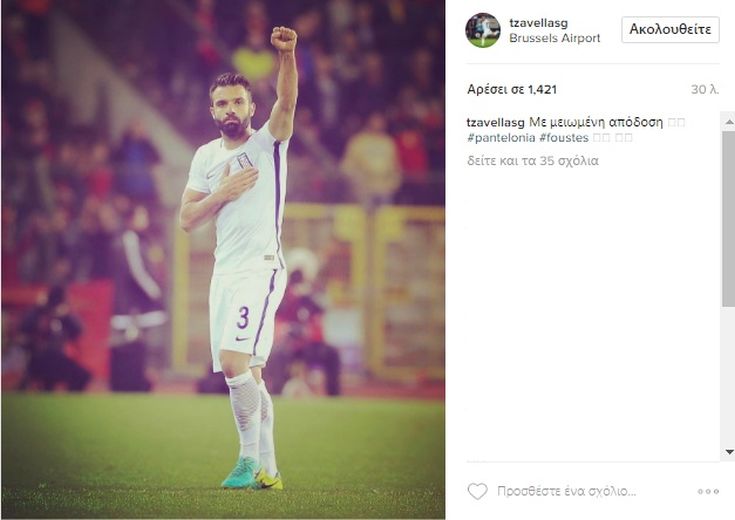735x520 pixels.
Task: Click the player's raised fist in photo
Action: 284,39
